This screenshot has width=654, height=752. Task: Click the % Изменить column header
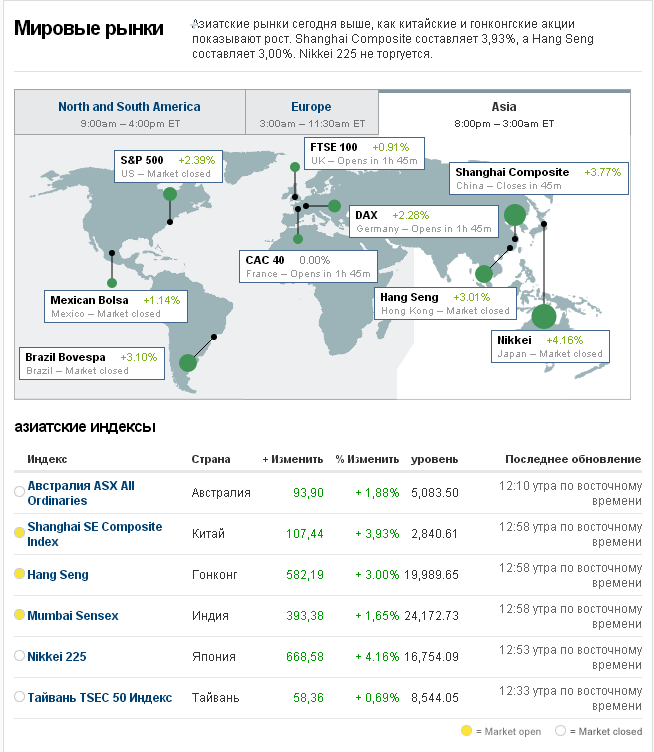367,459
